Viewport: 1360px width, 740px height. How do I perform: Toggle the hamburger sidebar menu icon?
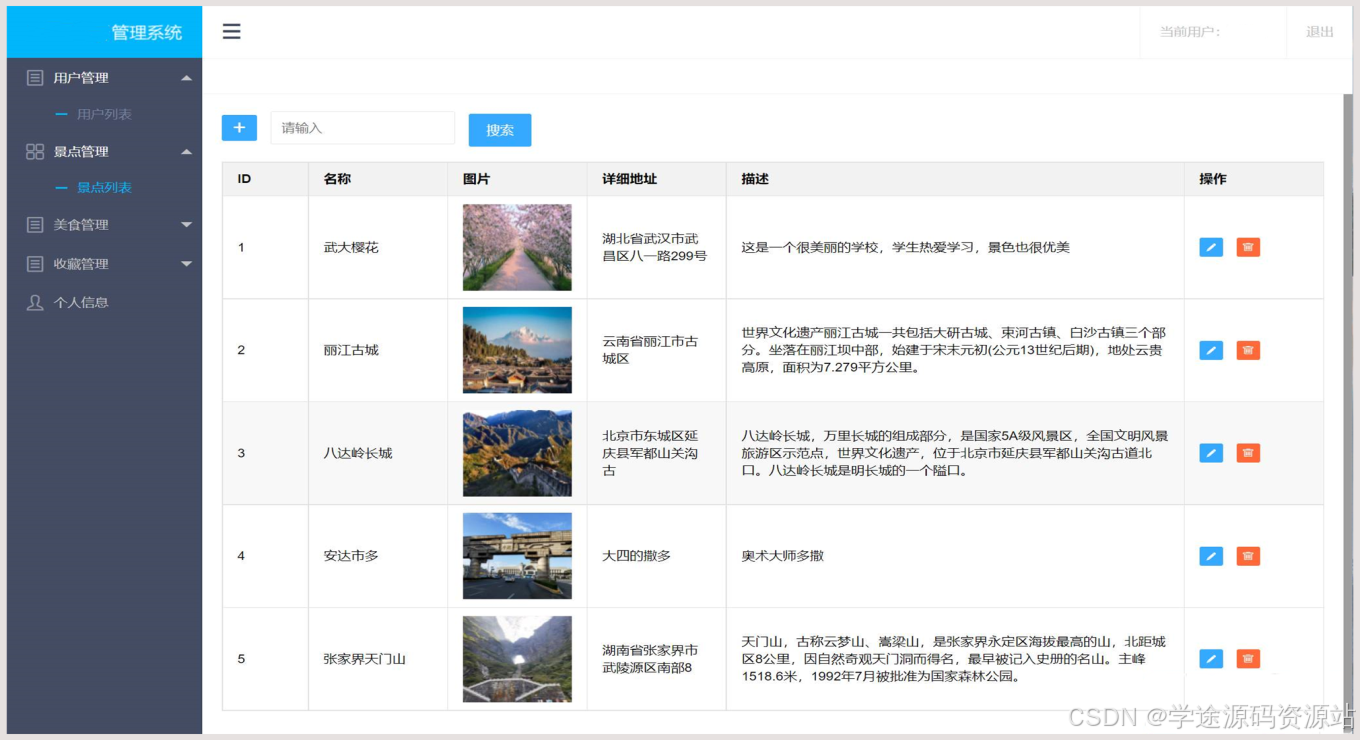coord(231,31)
